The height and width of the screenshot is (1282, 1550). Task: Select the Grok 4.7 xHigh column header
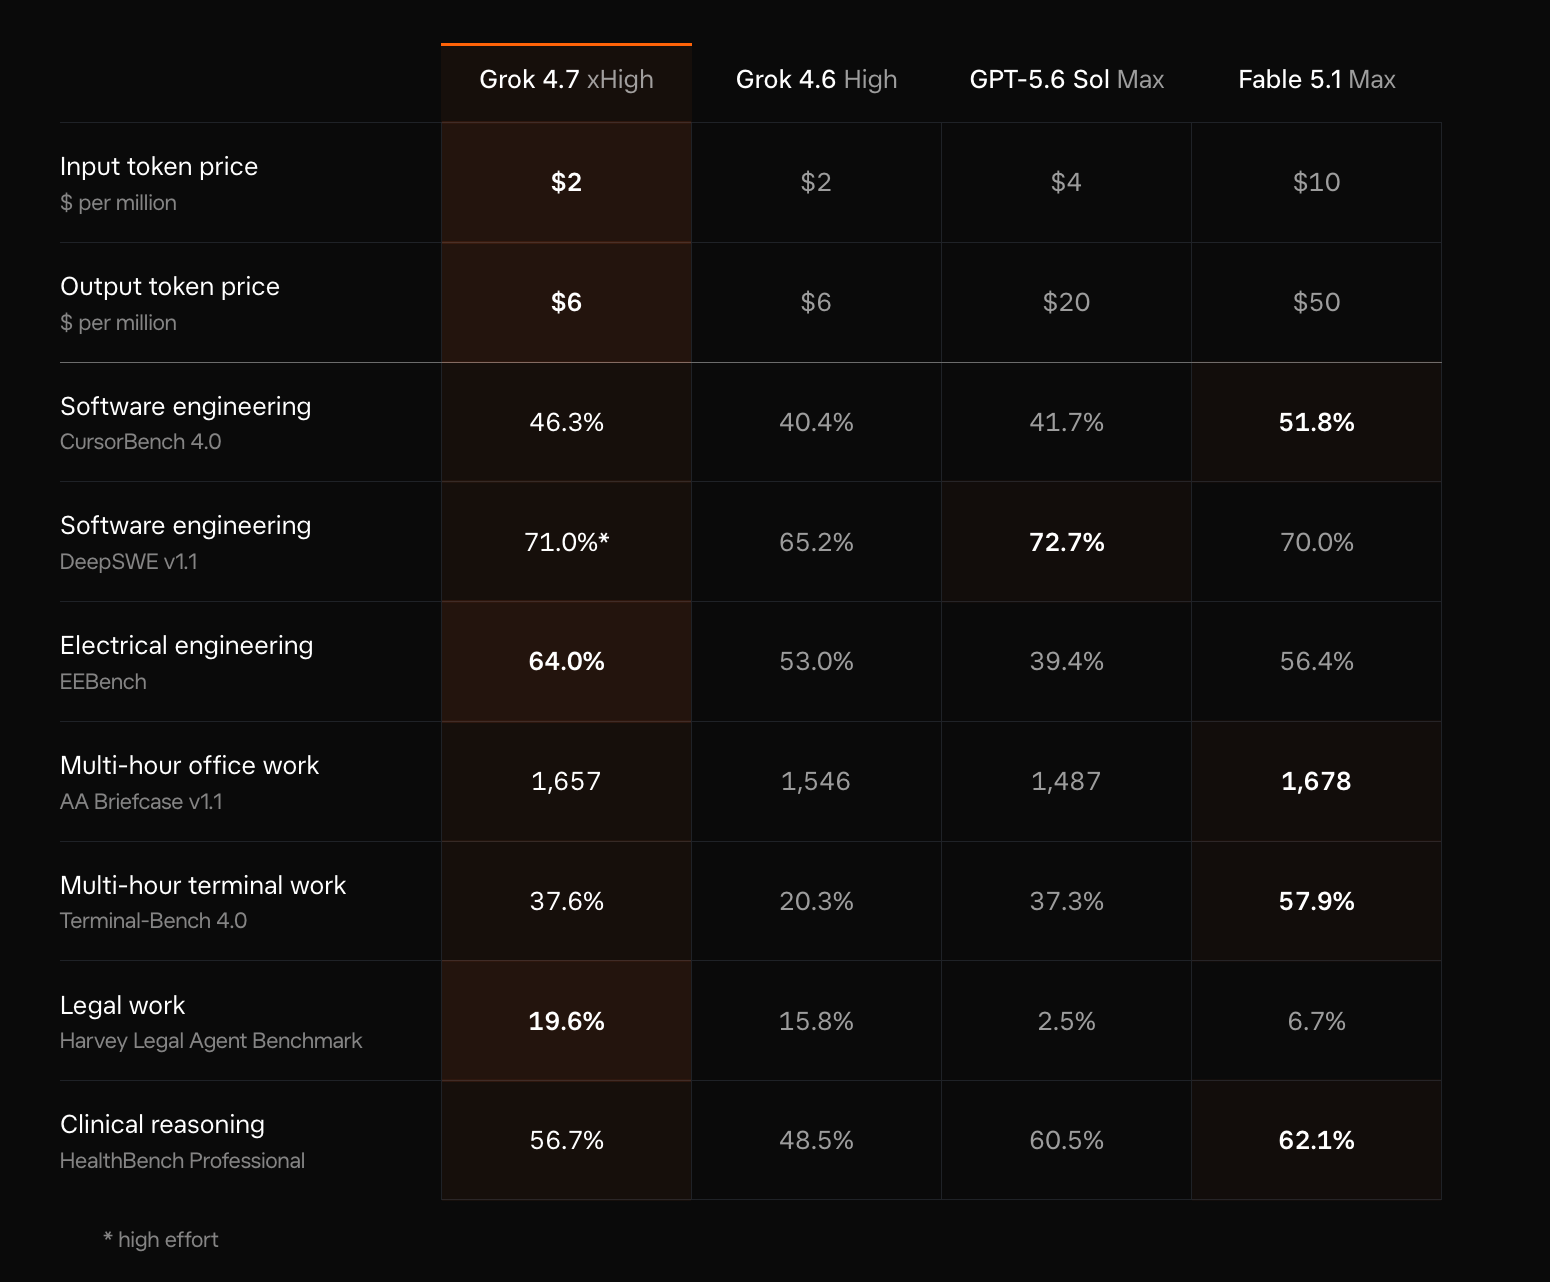(x=566, y=80)
